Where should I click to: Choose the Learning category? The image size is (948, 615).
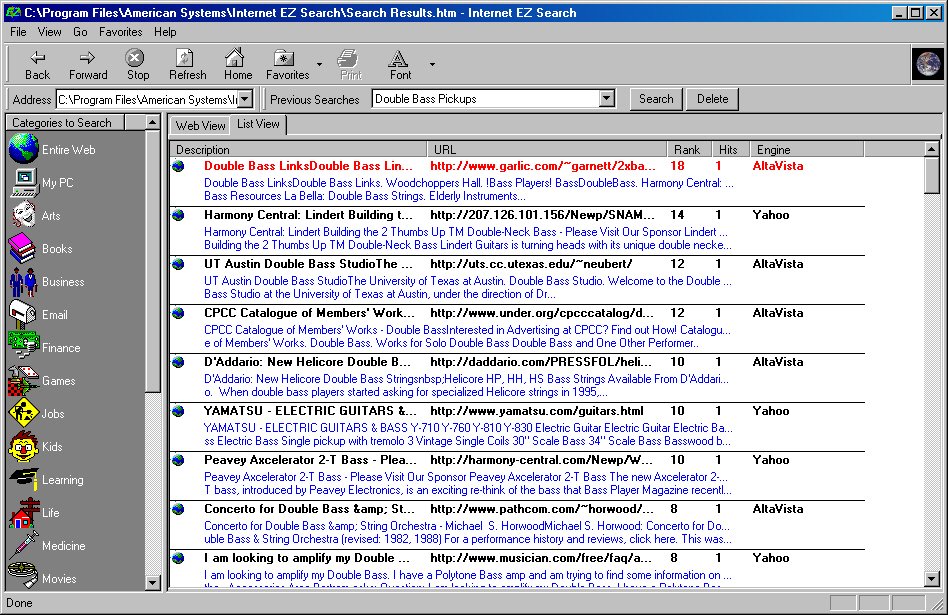click(x=46, y=480)
